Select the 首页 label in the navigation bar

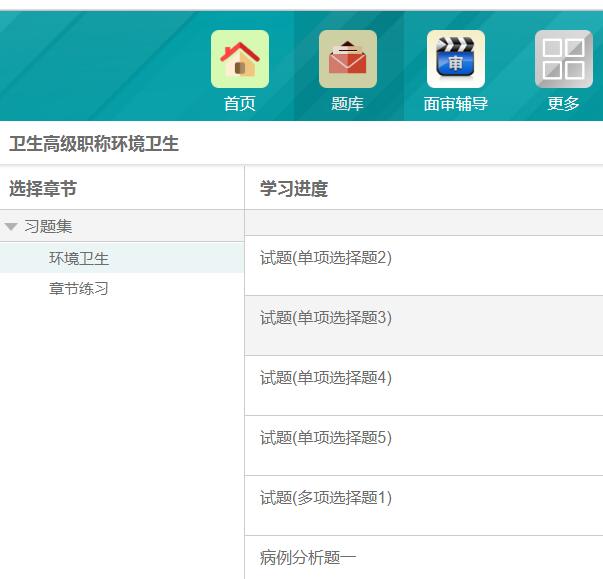[x=240, y=104]
